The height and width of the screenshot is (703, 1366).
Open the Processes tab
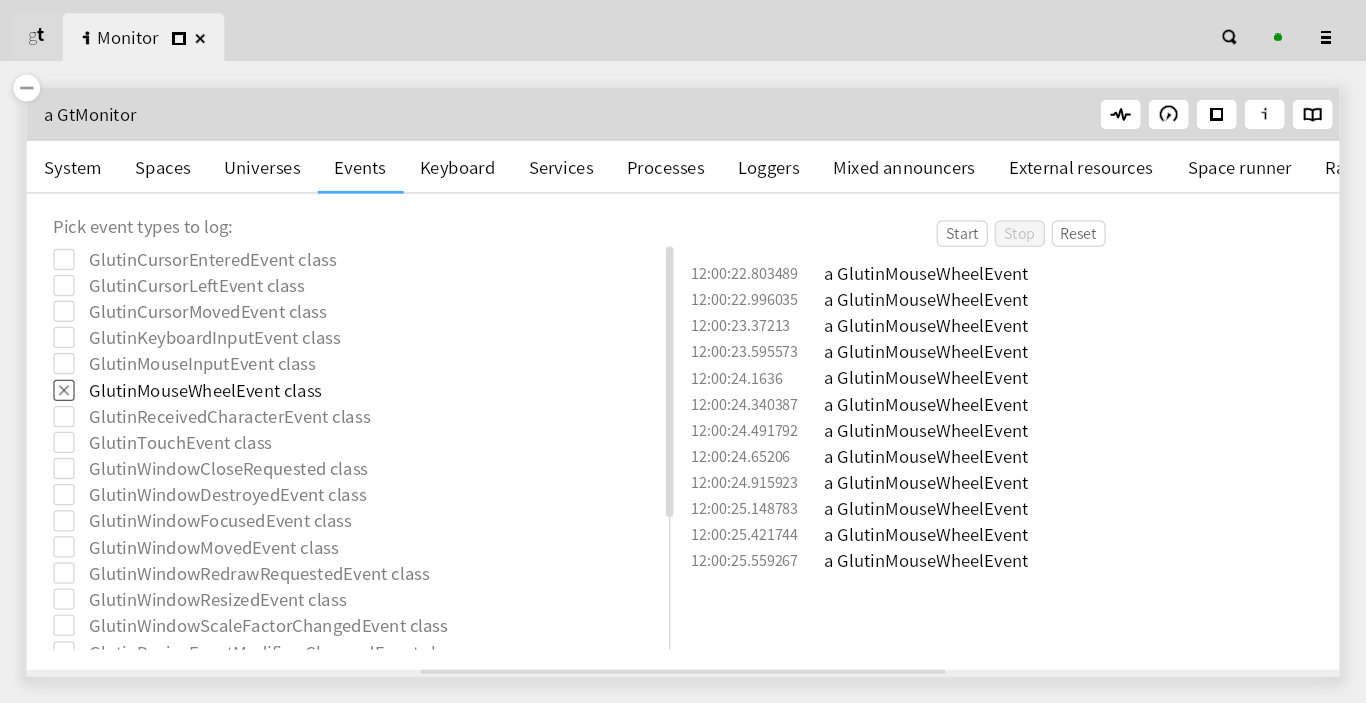pos(665,167)
